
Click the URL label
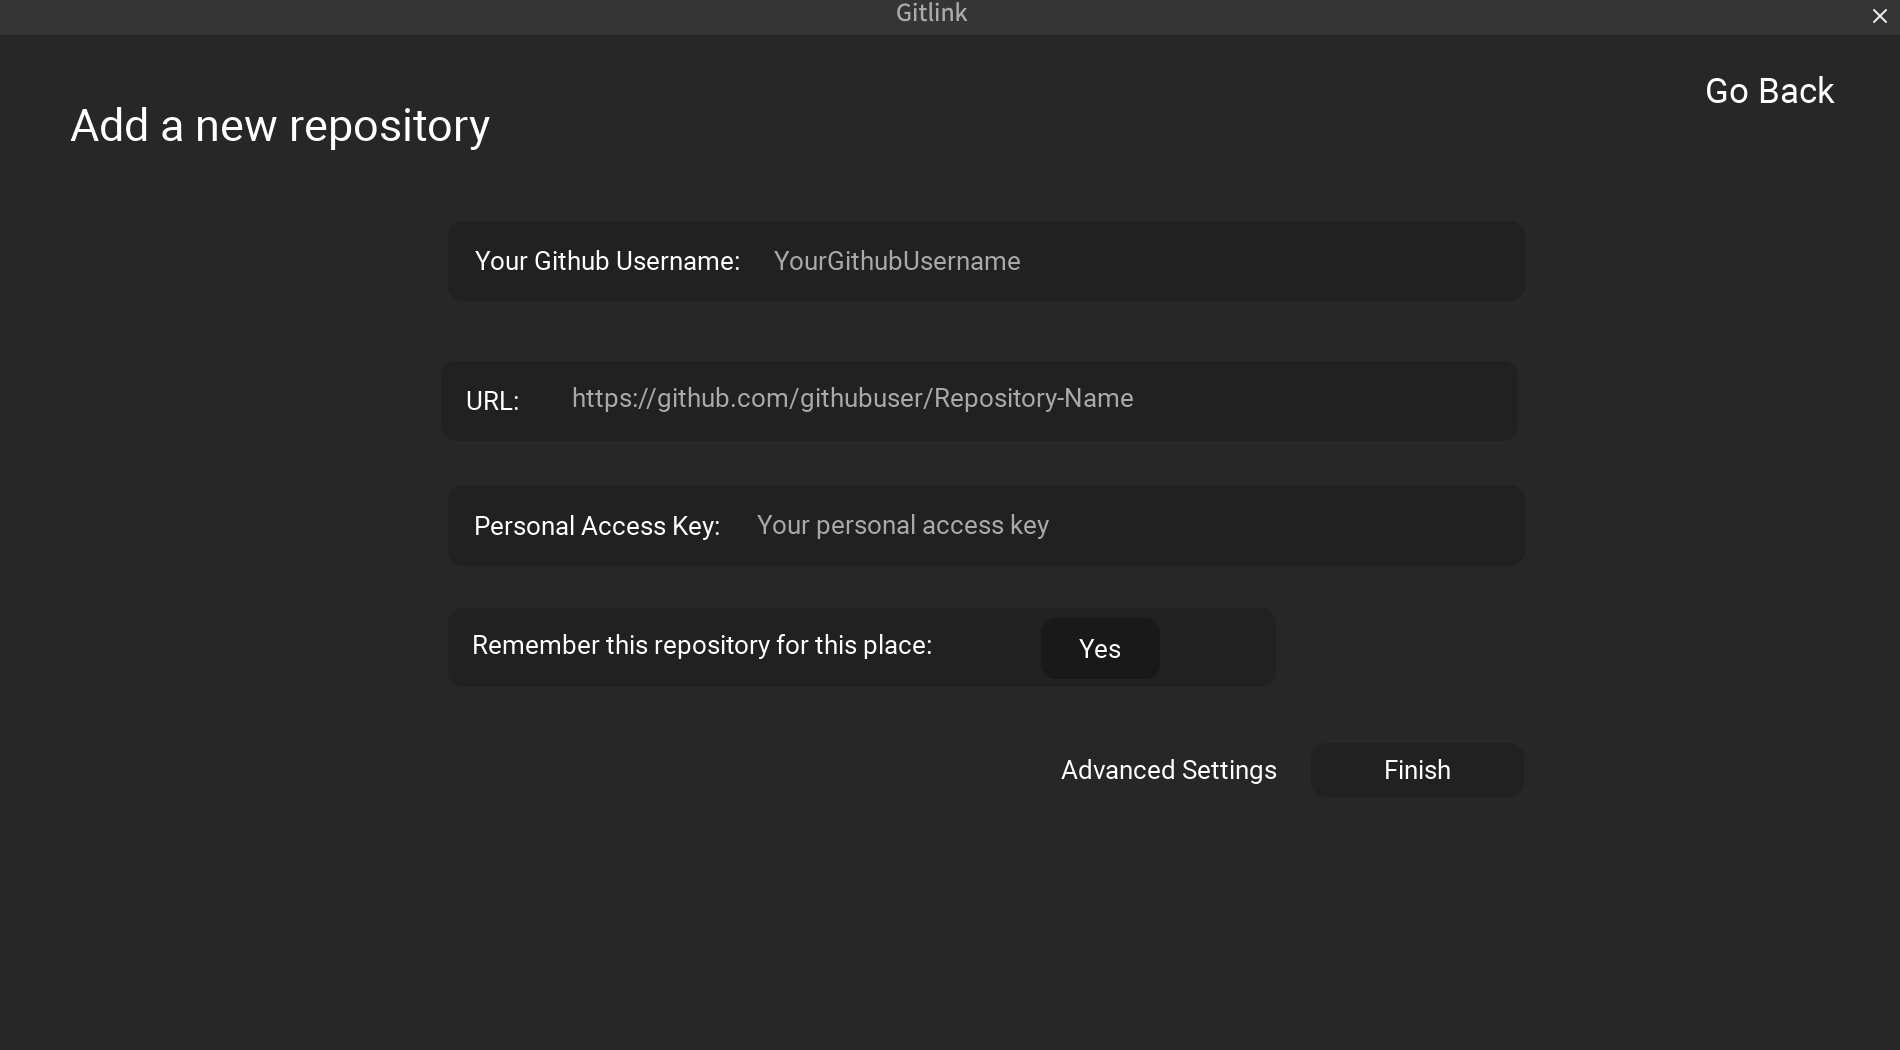click(492, 401)
